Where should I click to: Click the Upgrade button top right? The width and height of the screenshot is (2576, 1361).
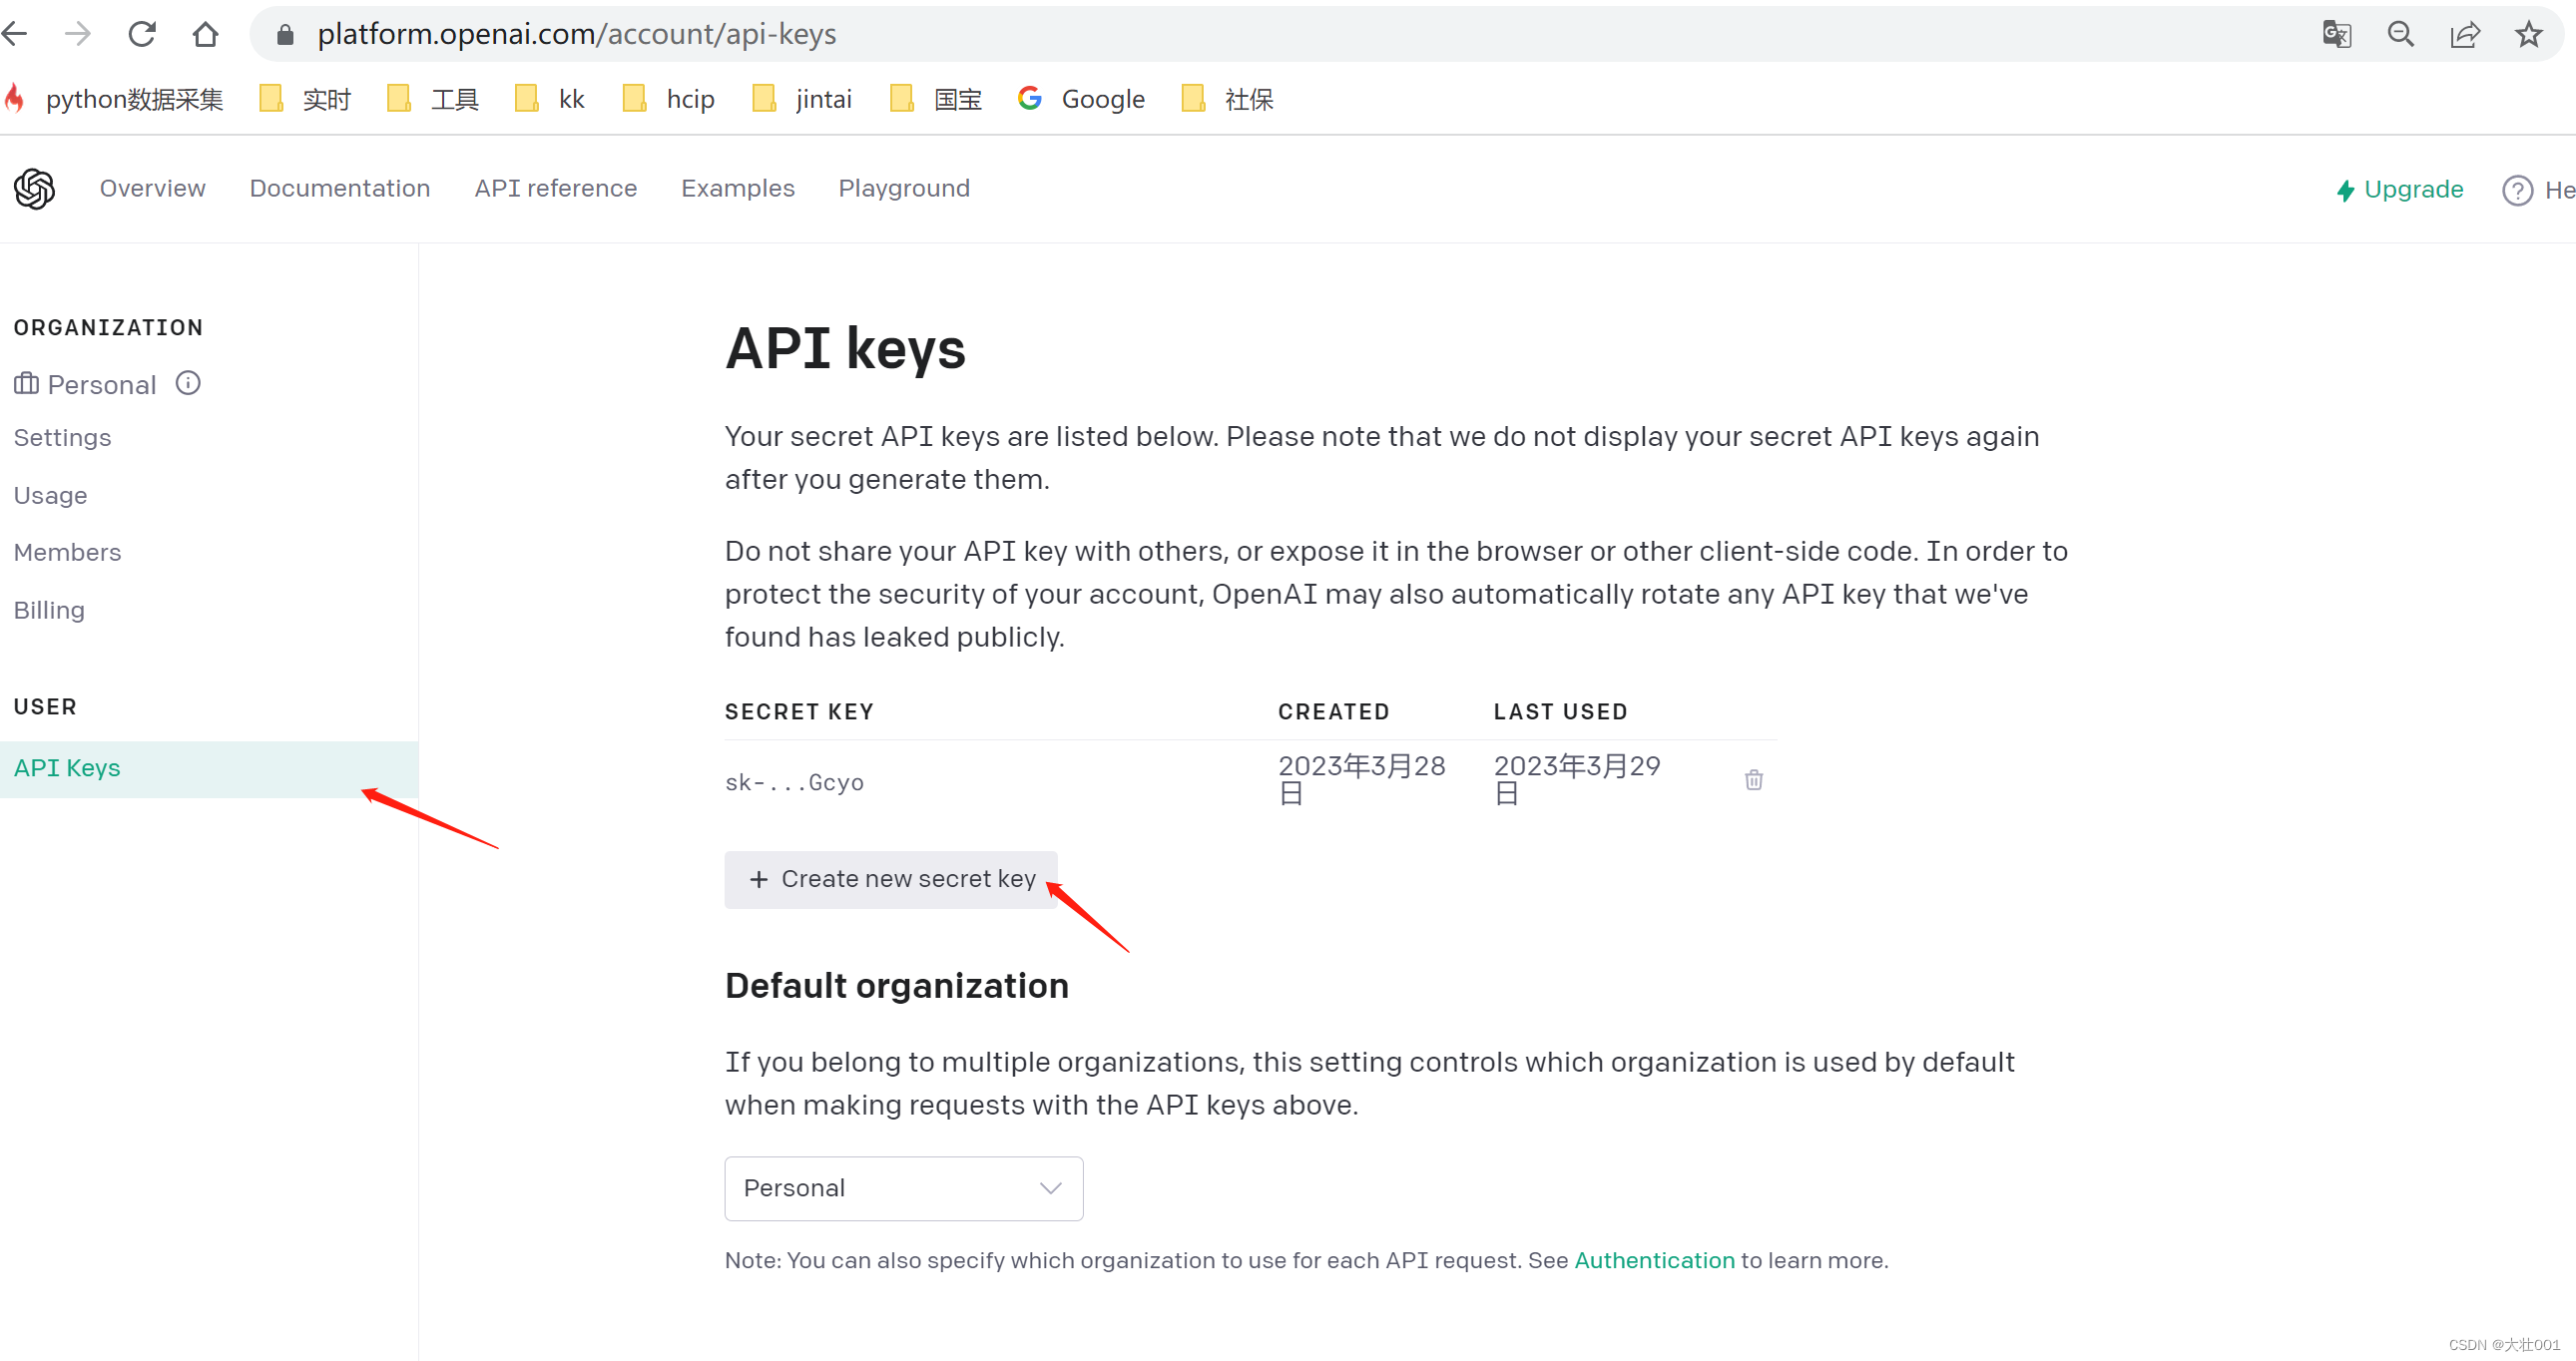point(2400,188)
